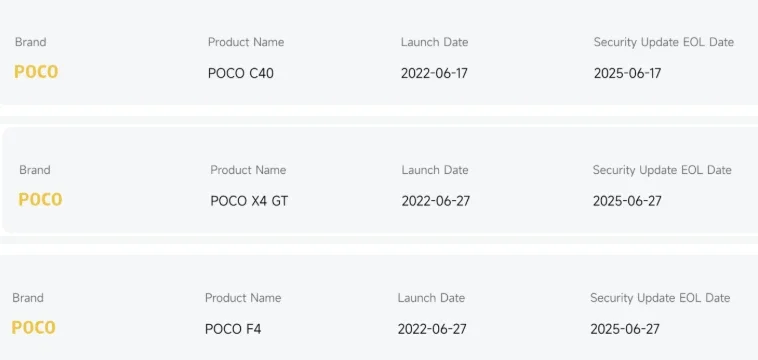
Task: Click the Brand label in the C40 card
Action: 30,42
